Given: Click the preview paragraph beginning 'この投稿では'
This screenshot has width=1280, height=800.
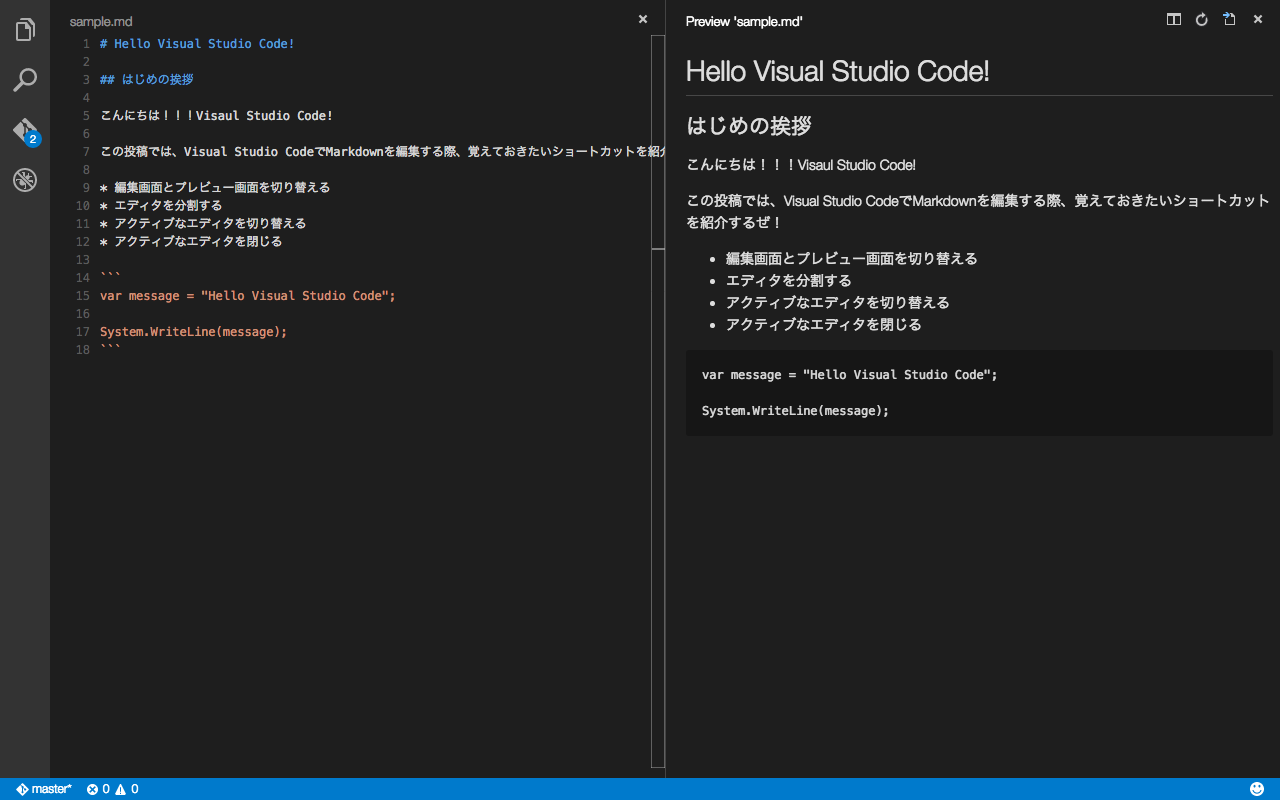Looking at the screenshot, I should (x=978, y=211).
